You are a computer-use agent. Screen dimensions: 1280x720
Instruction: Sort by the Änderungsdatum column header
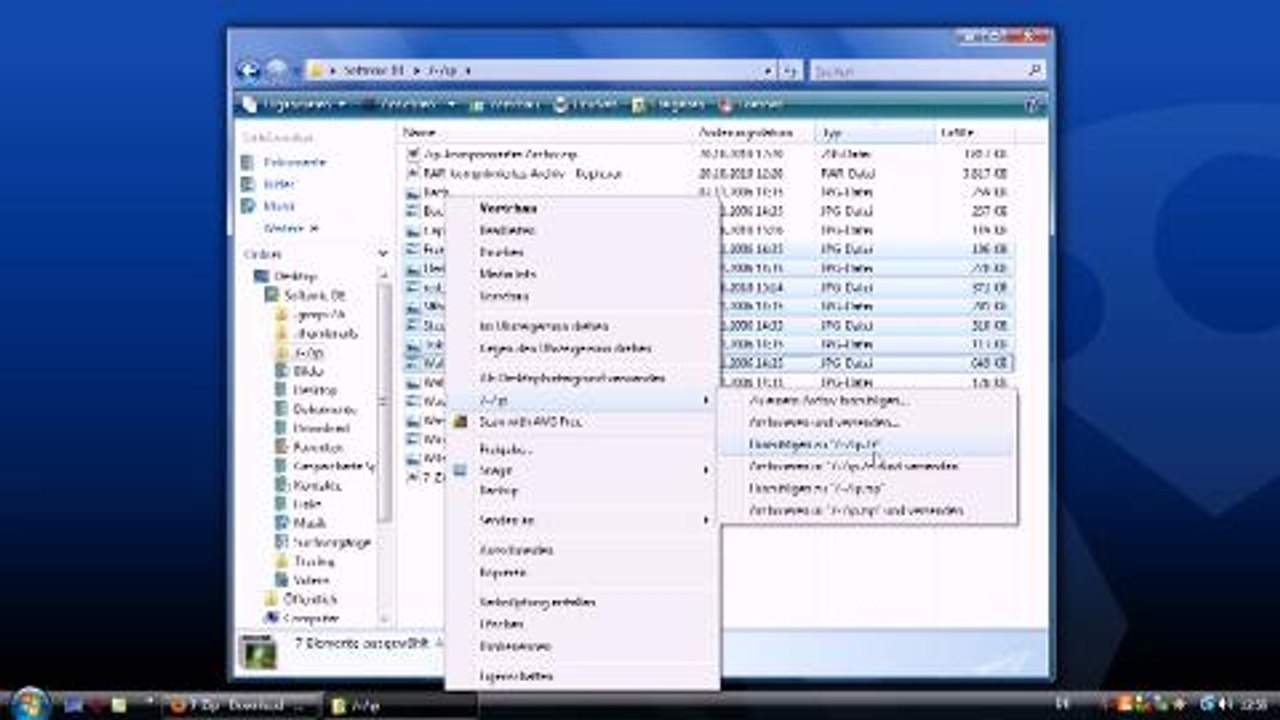click(755, 132)
